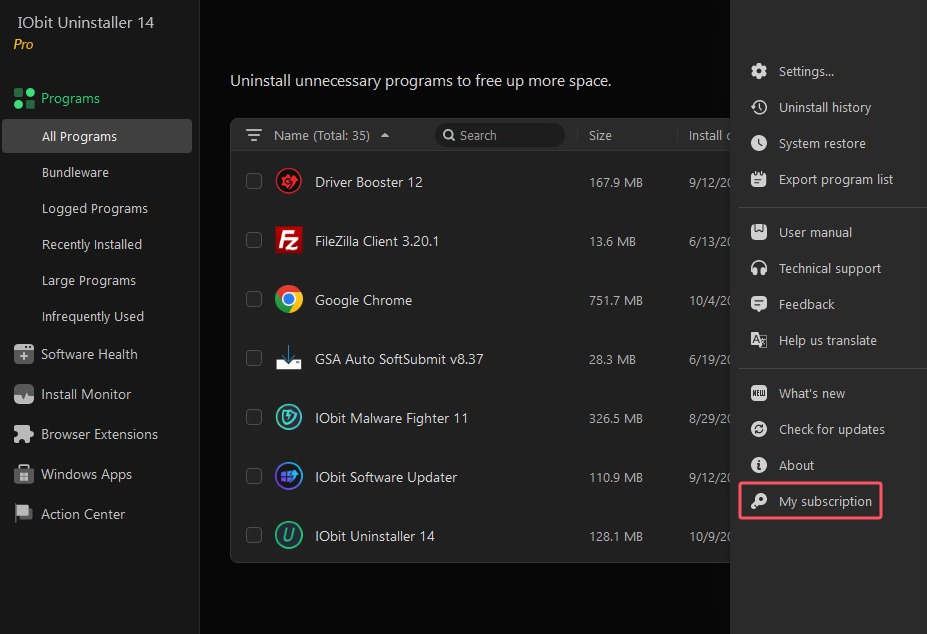Click the System restore icon

759,144
